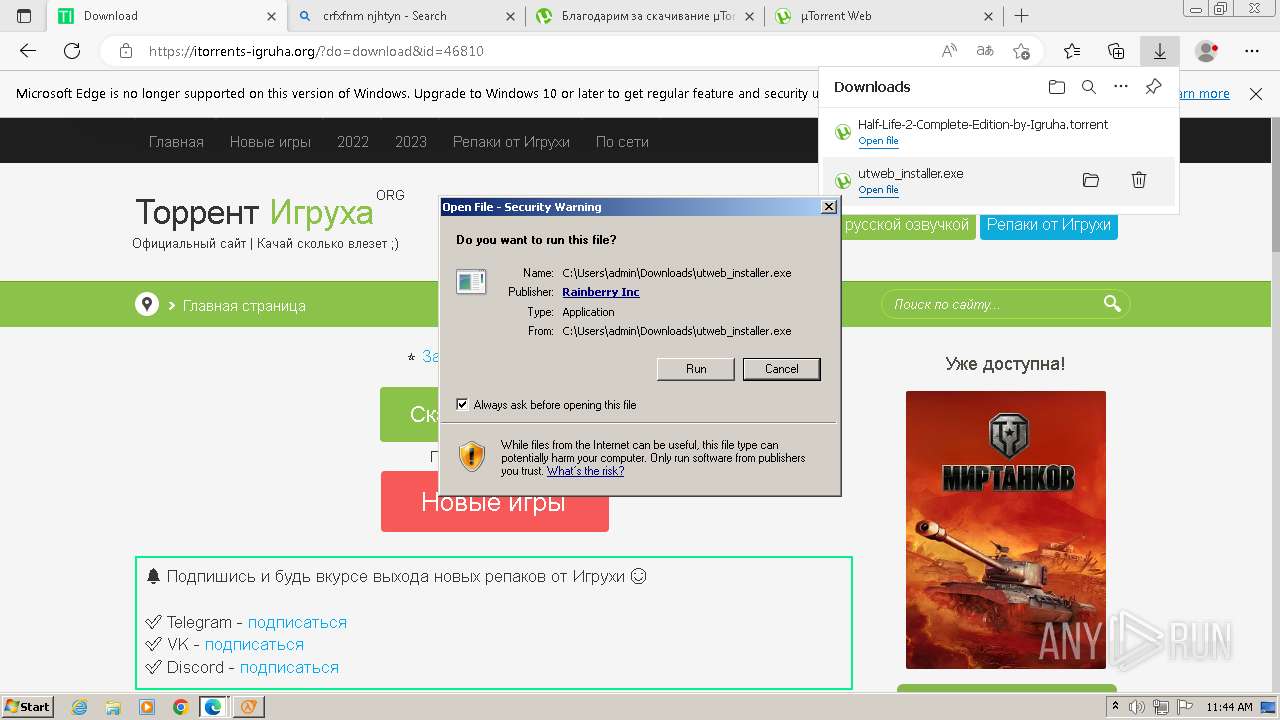The image size is (1280, 720).
Task: Open the По сети menu item
Action: 622,142
